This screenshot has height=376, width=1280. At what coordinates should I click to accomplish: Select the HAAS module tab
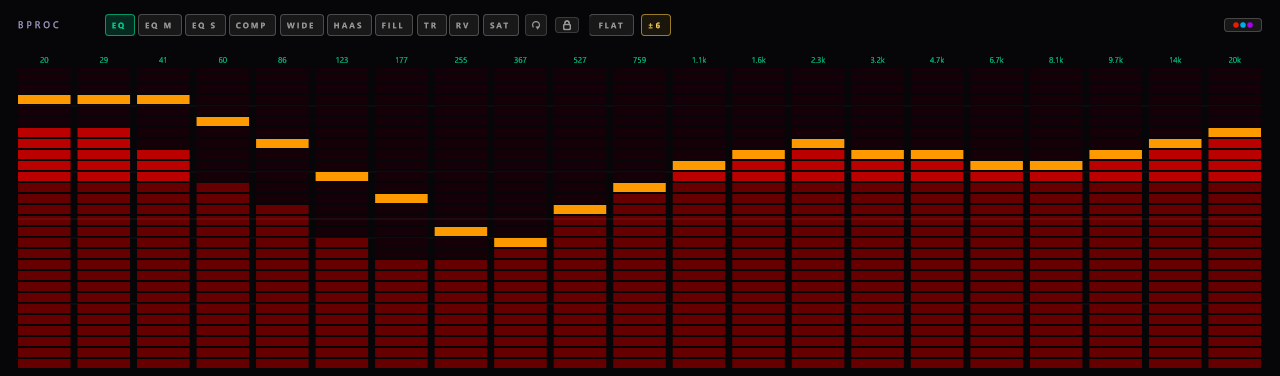pyautogui.click(x=349, y=25)
